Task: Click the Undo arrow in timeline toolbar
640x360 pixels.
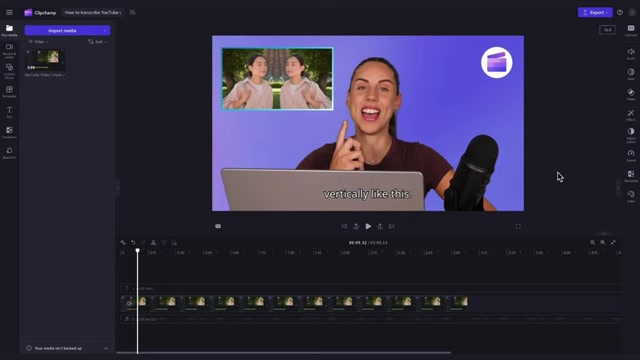Action: 133,242
